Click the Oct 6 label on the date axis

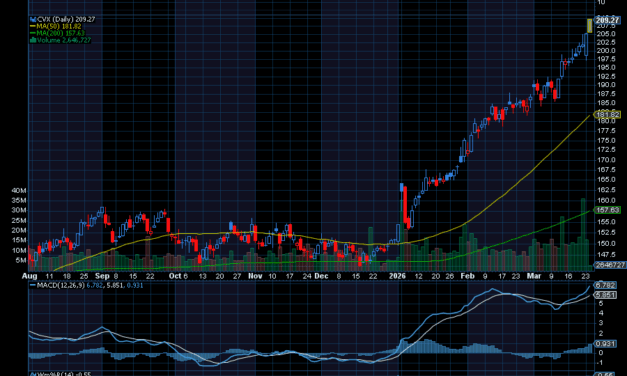[x=178, y=276]
